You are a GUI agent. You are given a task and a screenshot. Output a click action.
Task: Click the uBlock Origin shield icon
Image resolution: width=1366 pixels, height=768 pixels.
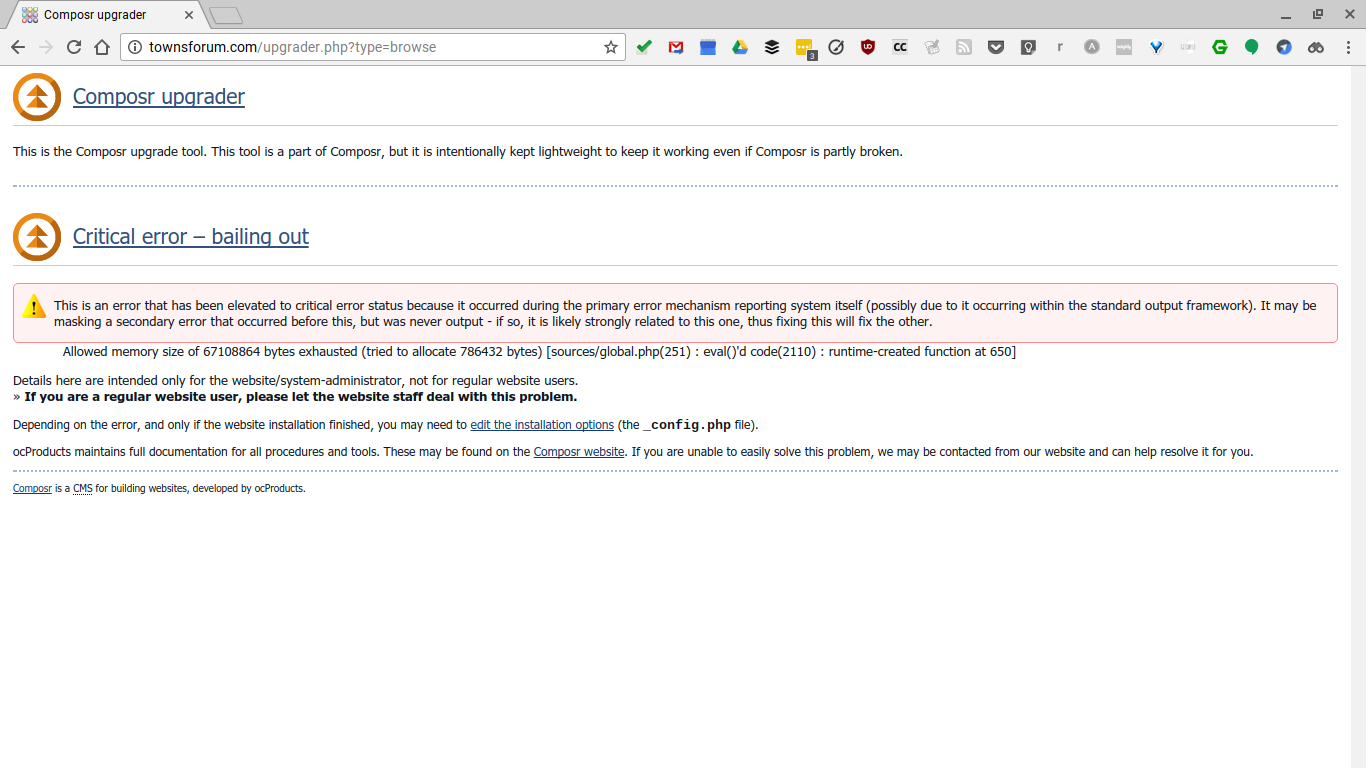[x=868, y=47]
